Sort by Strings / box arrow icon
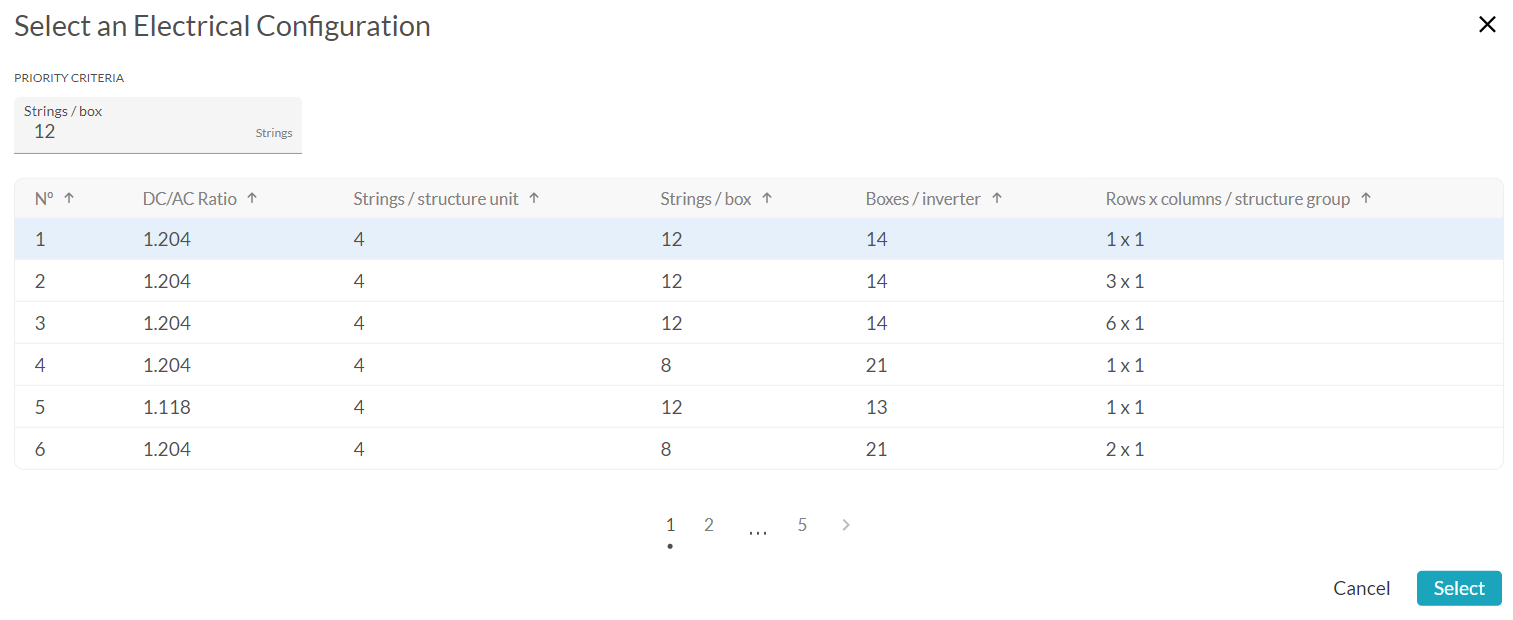 point(767,198)
